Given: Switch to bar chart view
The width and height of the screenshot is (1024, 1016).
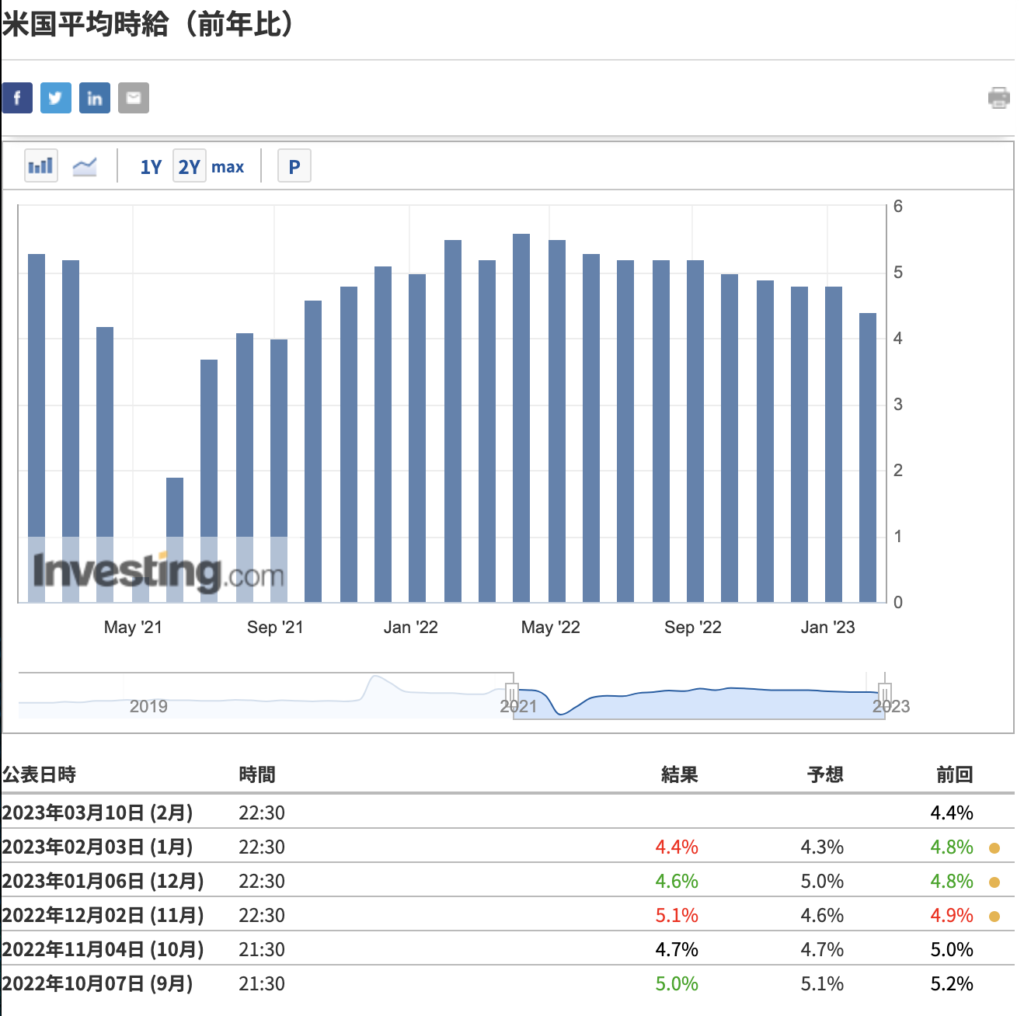Looking at the screenshot, I should tap(40, 166).
